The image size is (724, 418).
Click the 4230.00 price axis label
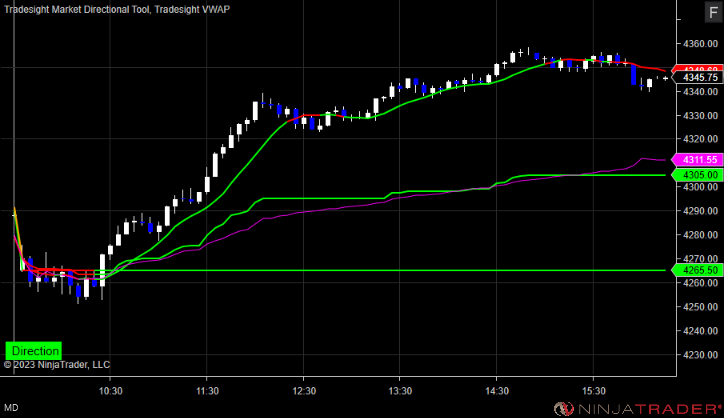coord(700,355)
